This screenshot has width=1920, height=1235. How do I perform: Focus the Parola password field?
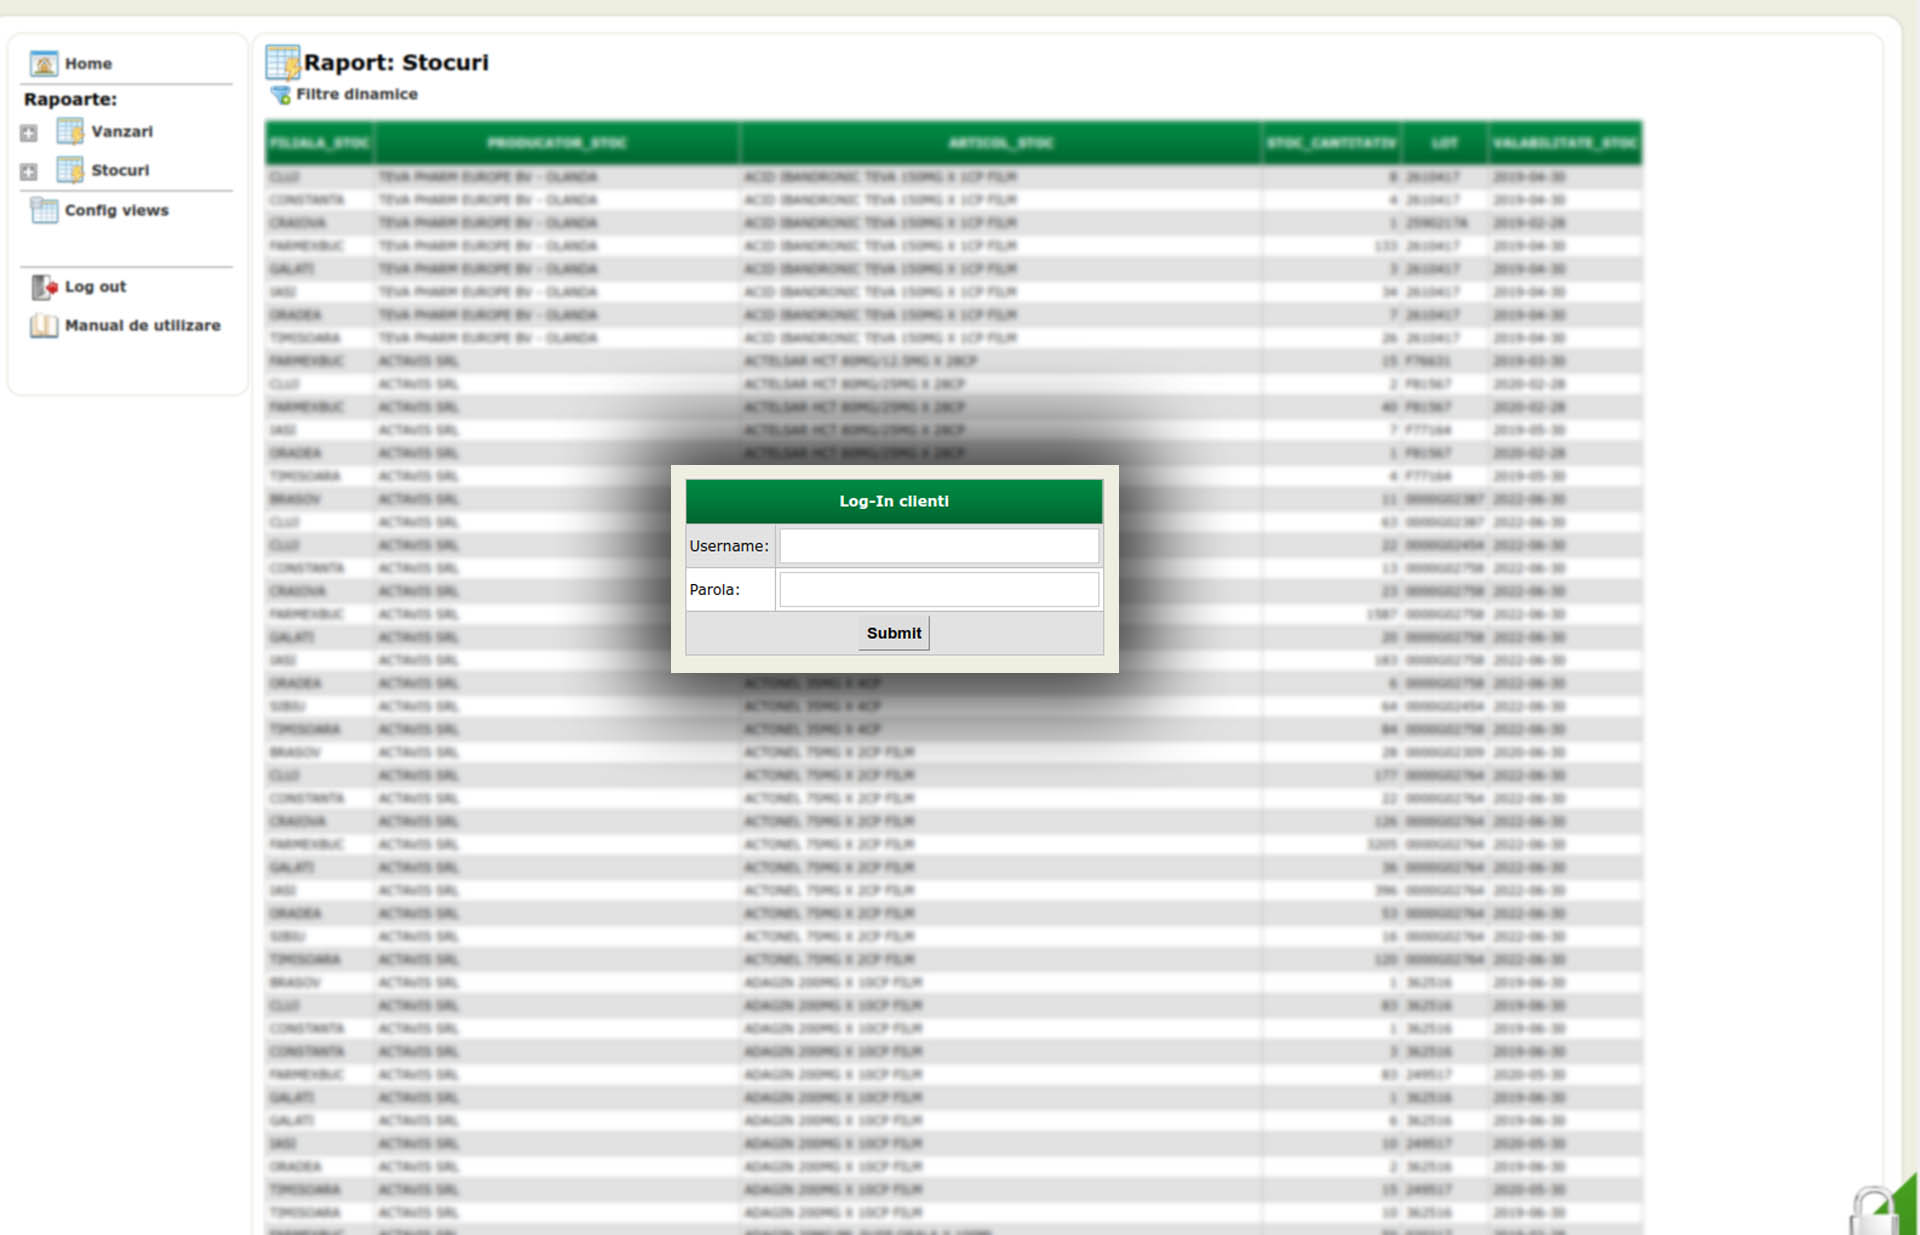click(938, 590)
